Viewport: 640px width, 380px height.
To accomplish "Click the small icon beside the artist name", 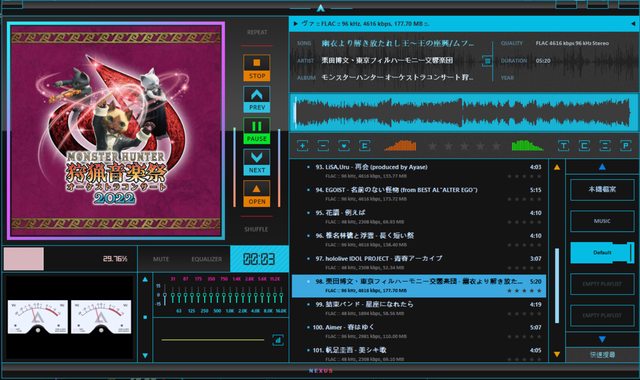I will point(487,61).
